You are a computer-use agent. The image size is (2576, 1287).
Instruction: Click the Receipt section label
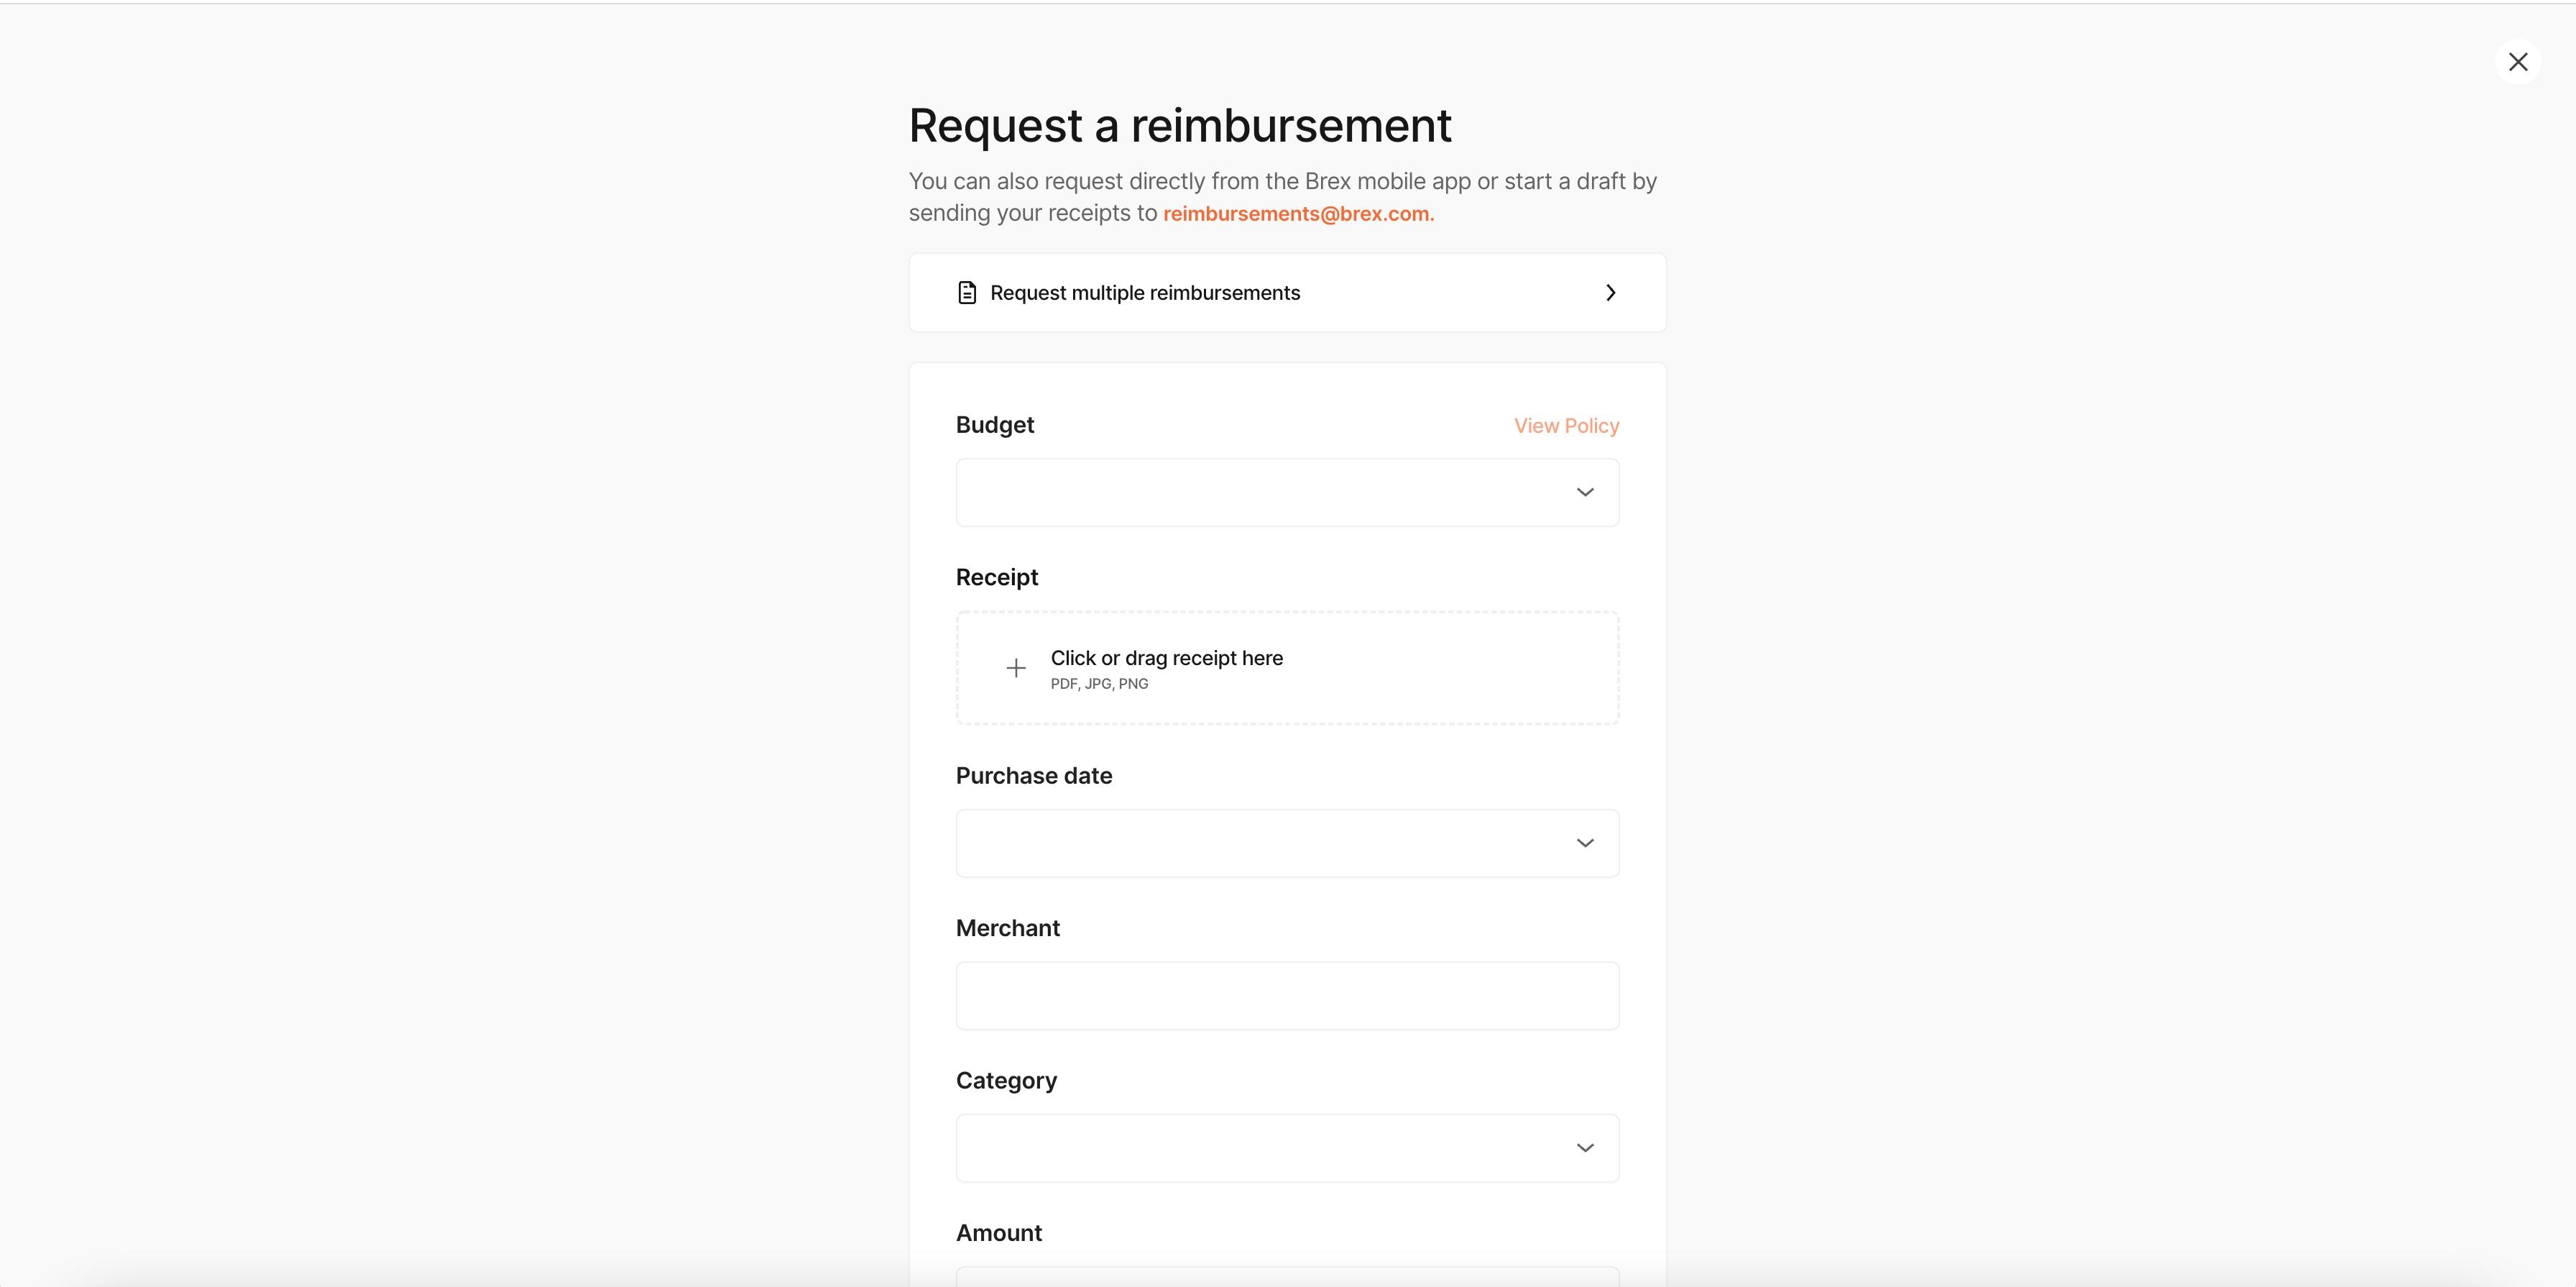pos(996,577)
